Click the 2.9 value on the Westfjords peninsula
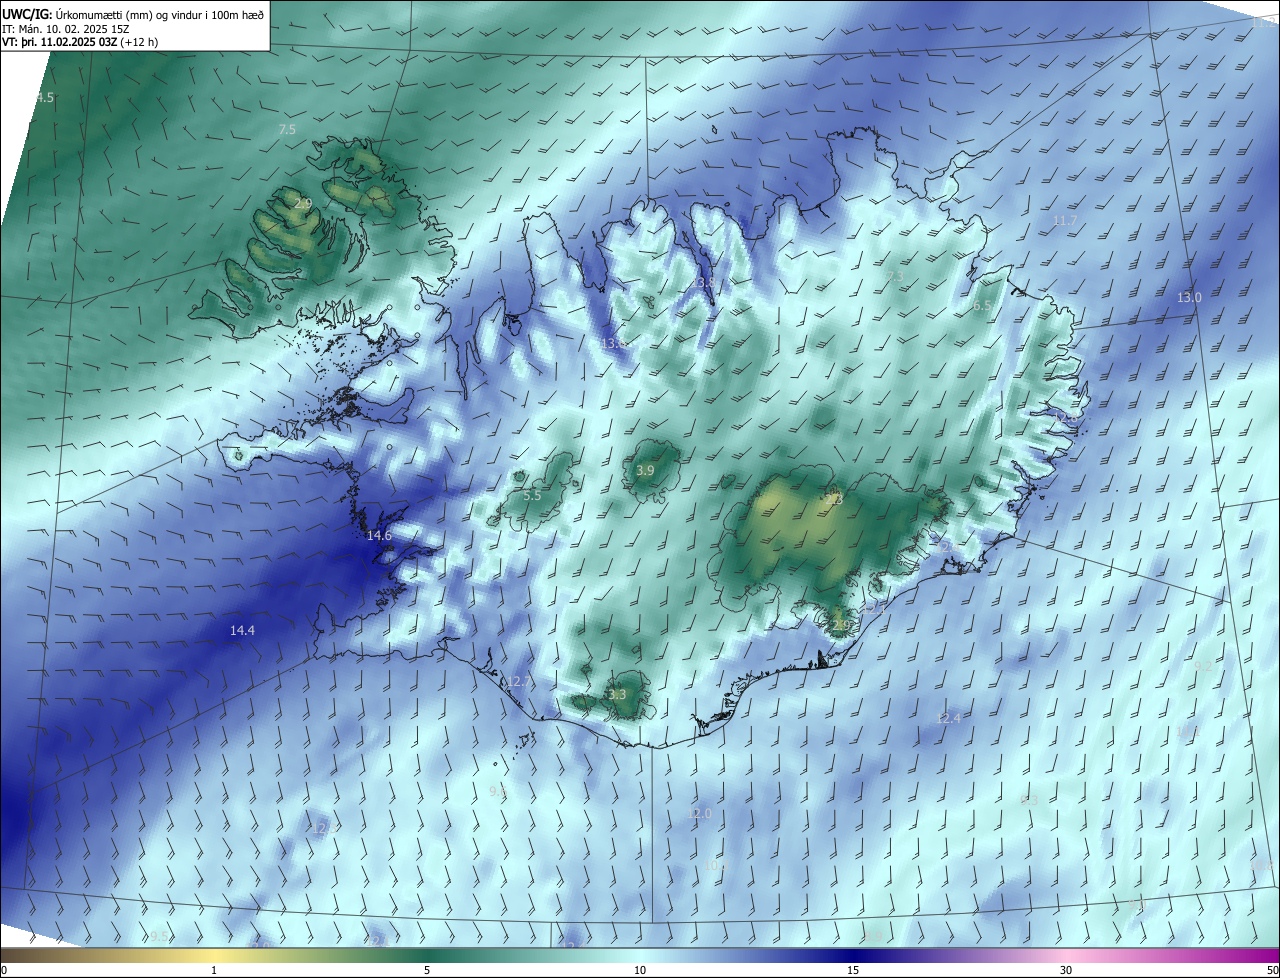1280x978 pixels. click(304, 203)
